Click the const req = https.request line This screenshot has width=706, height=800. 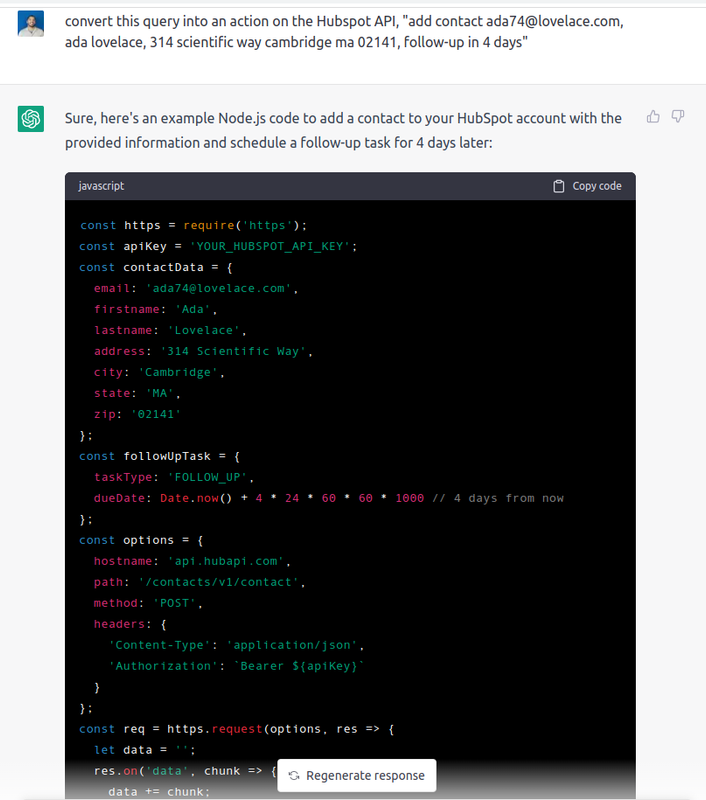237,729
